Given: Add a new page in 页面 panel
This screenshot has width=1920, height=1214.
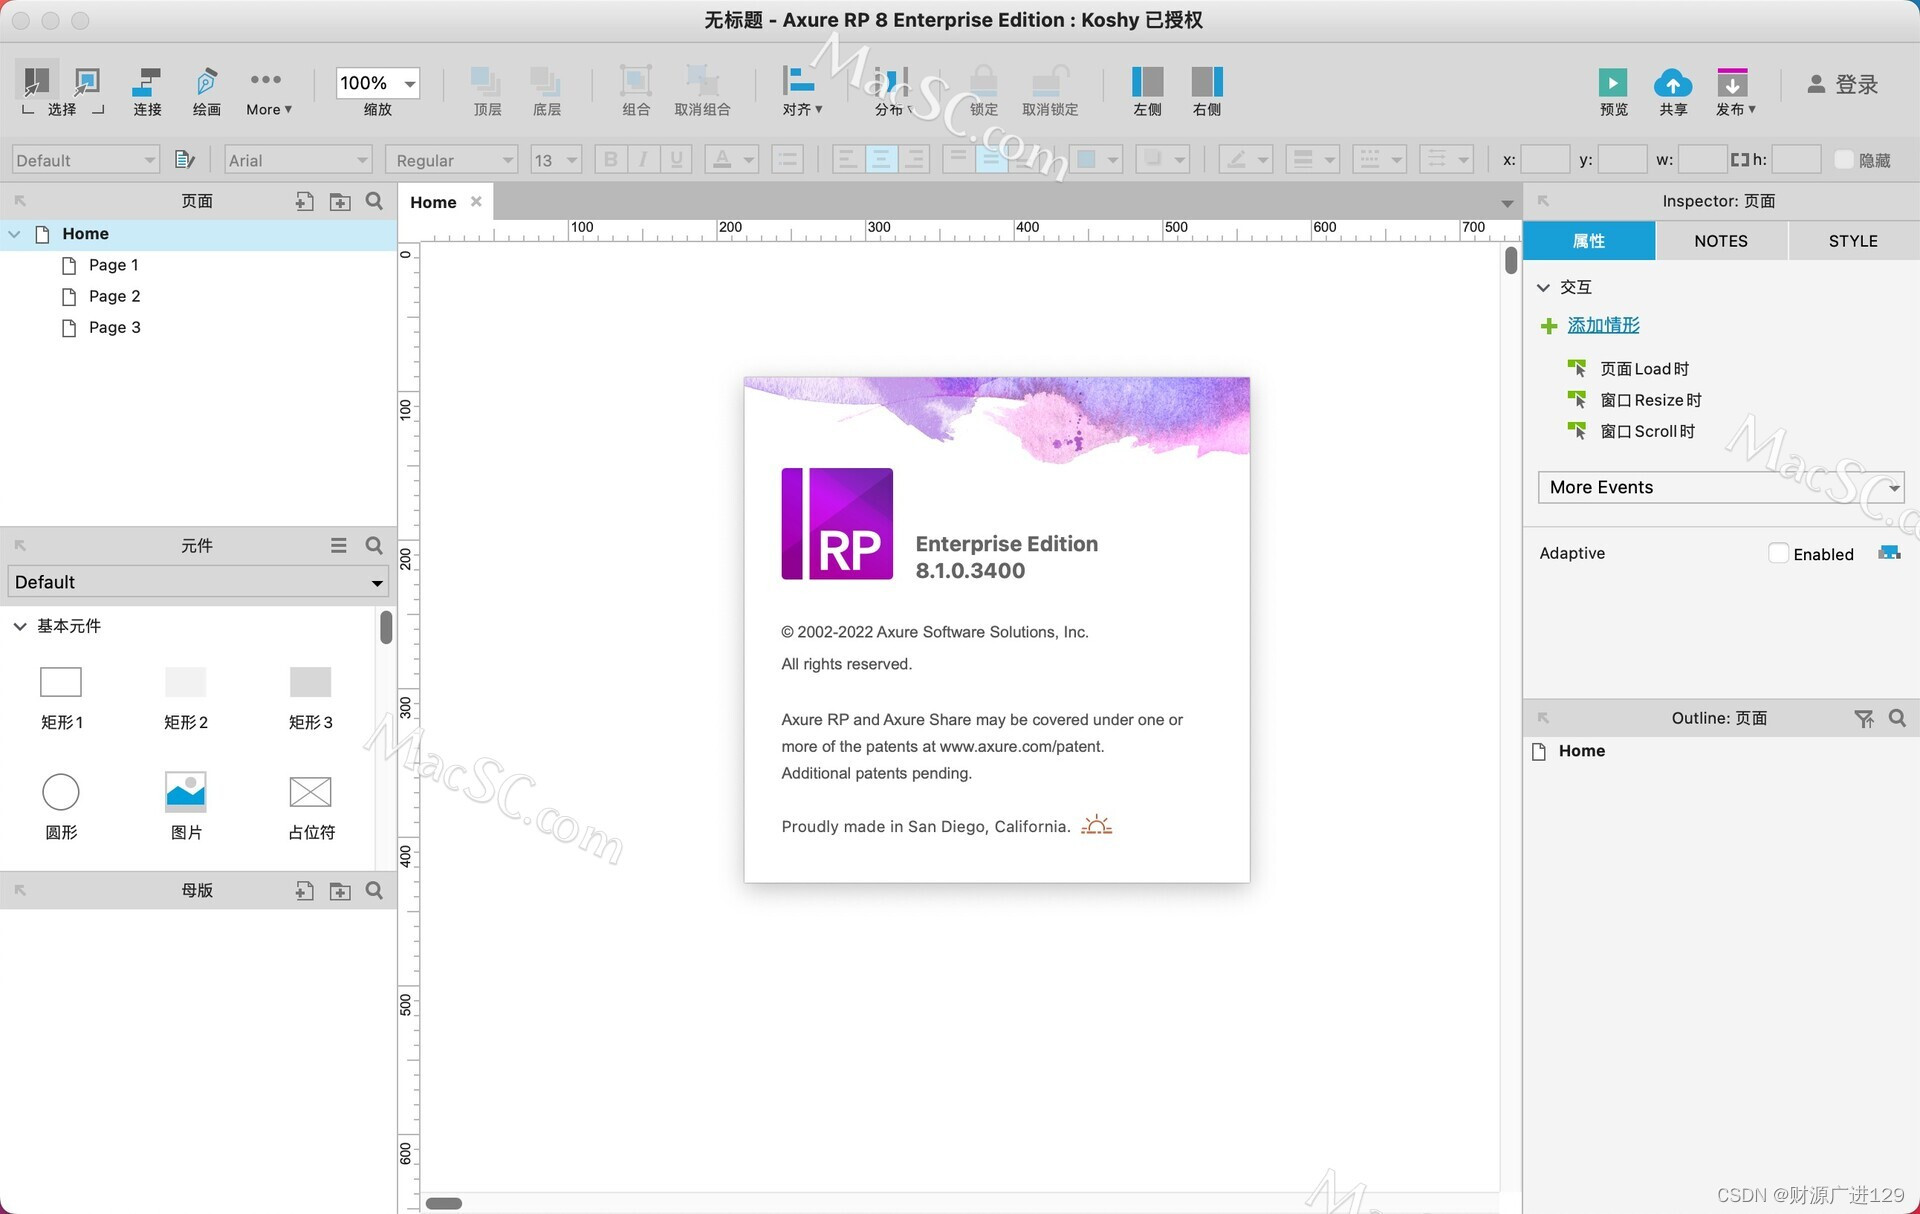Looking at the screenshot, I should (x=304, y=202).
